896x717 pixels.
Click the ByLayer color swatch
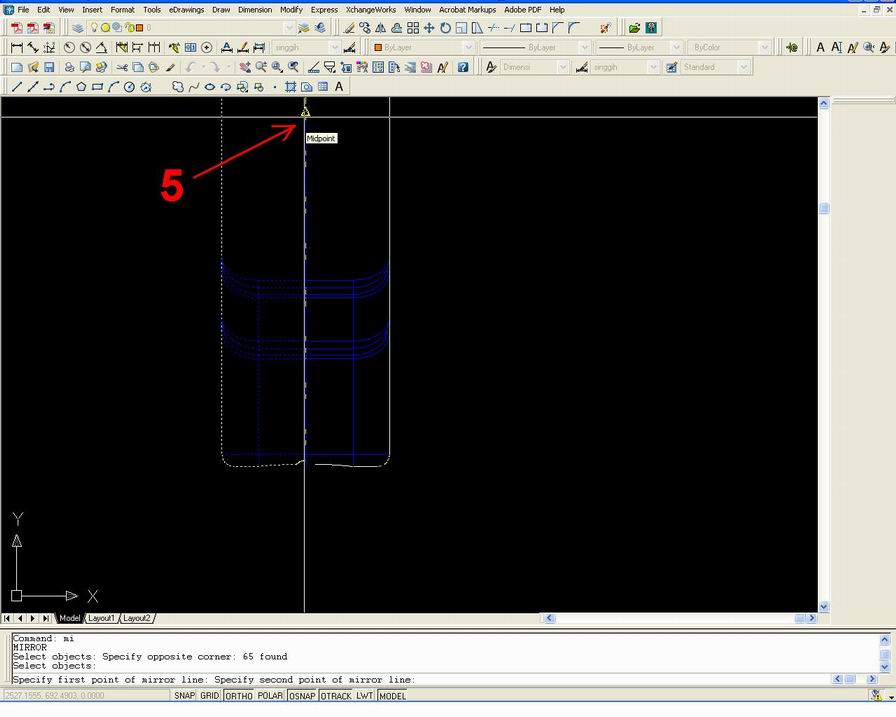(376, 47)
